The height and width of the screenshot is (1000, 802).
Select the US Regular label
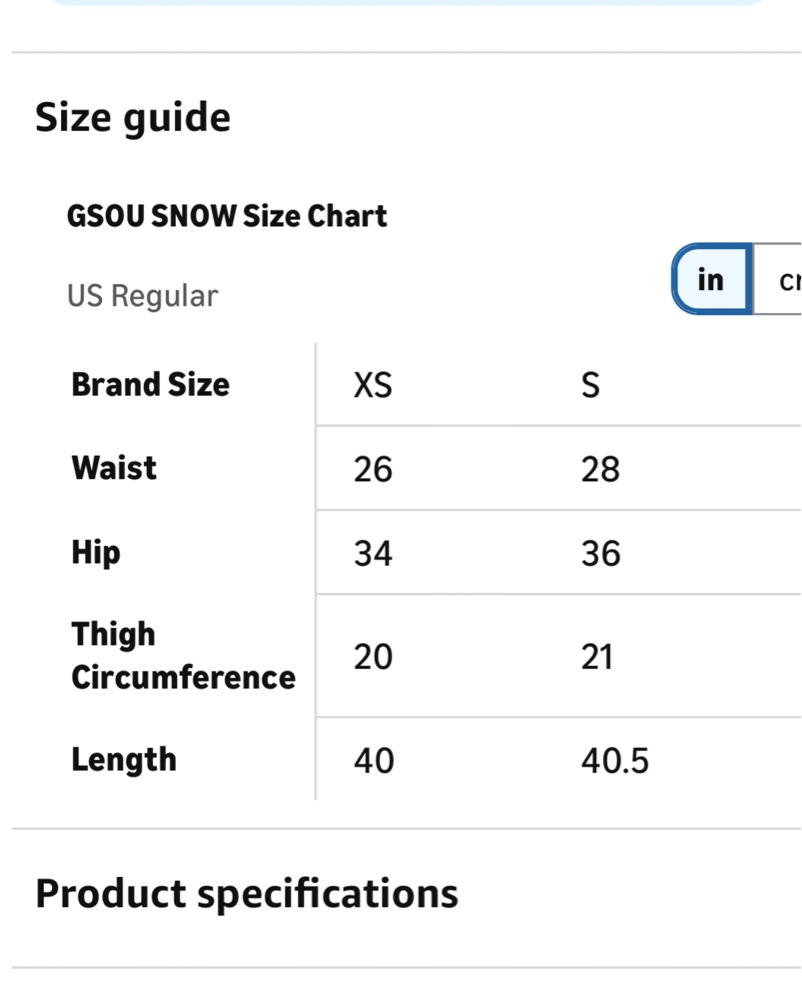click(143, 296)
